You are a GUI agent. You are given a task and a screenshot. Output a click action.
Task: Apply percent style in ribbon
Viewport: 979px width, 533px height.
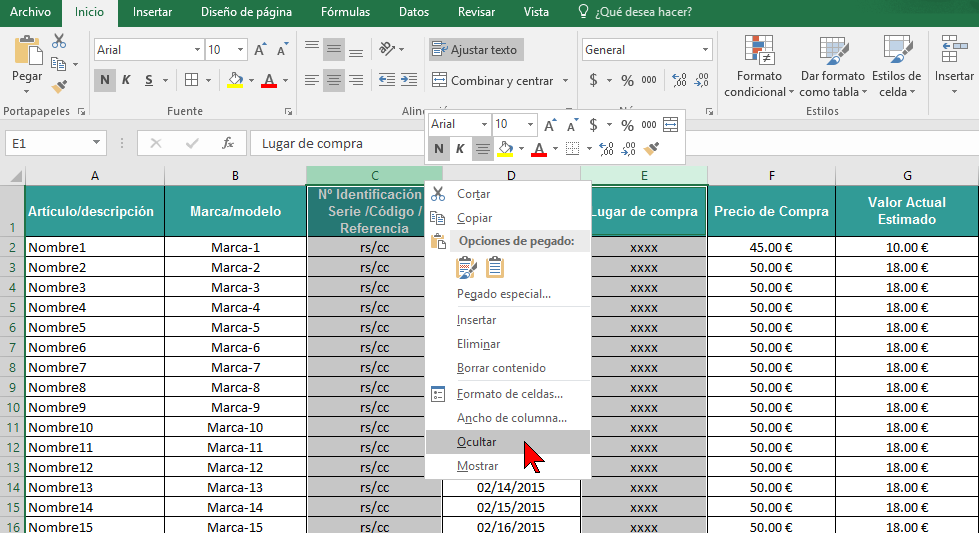[627, 80]
